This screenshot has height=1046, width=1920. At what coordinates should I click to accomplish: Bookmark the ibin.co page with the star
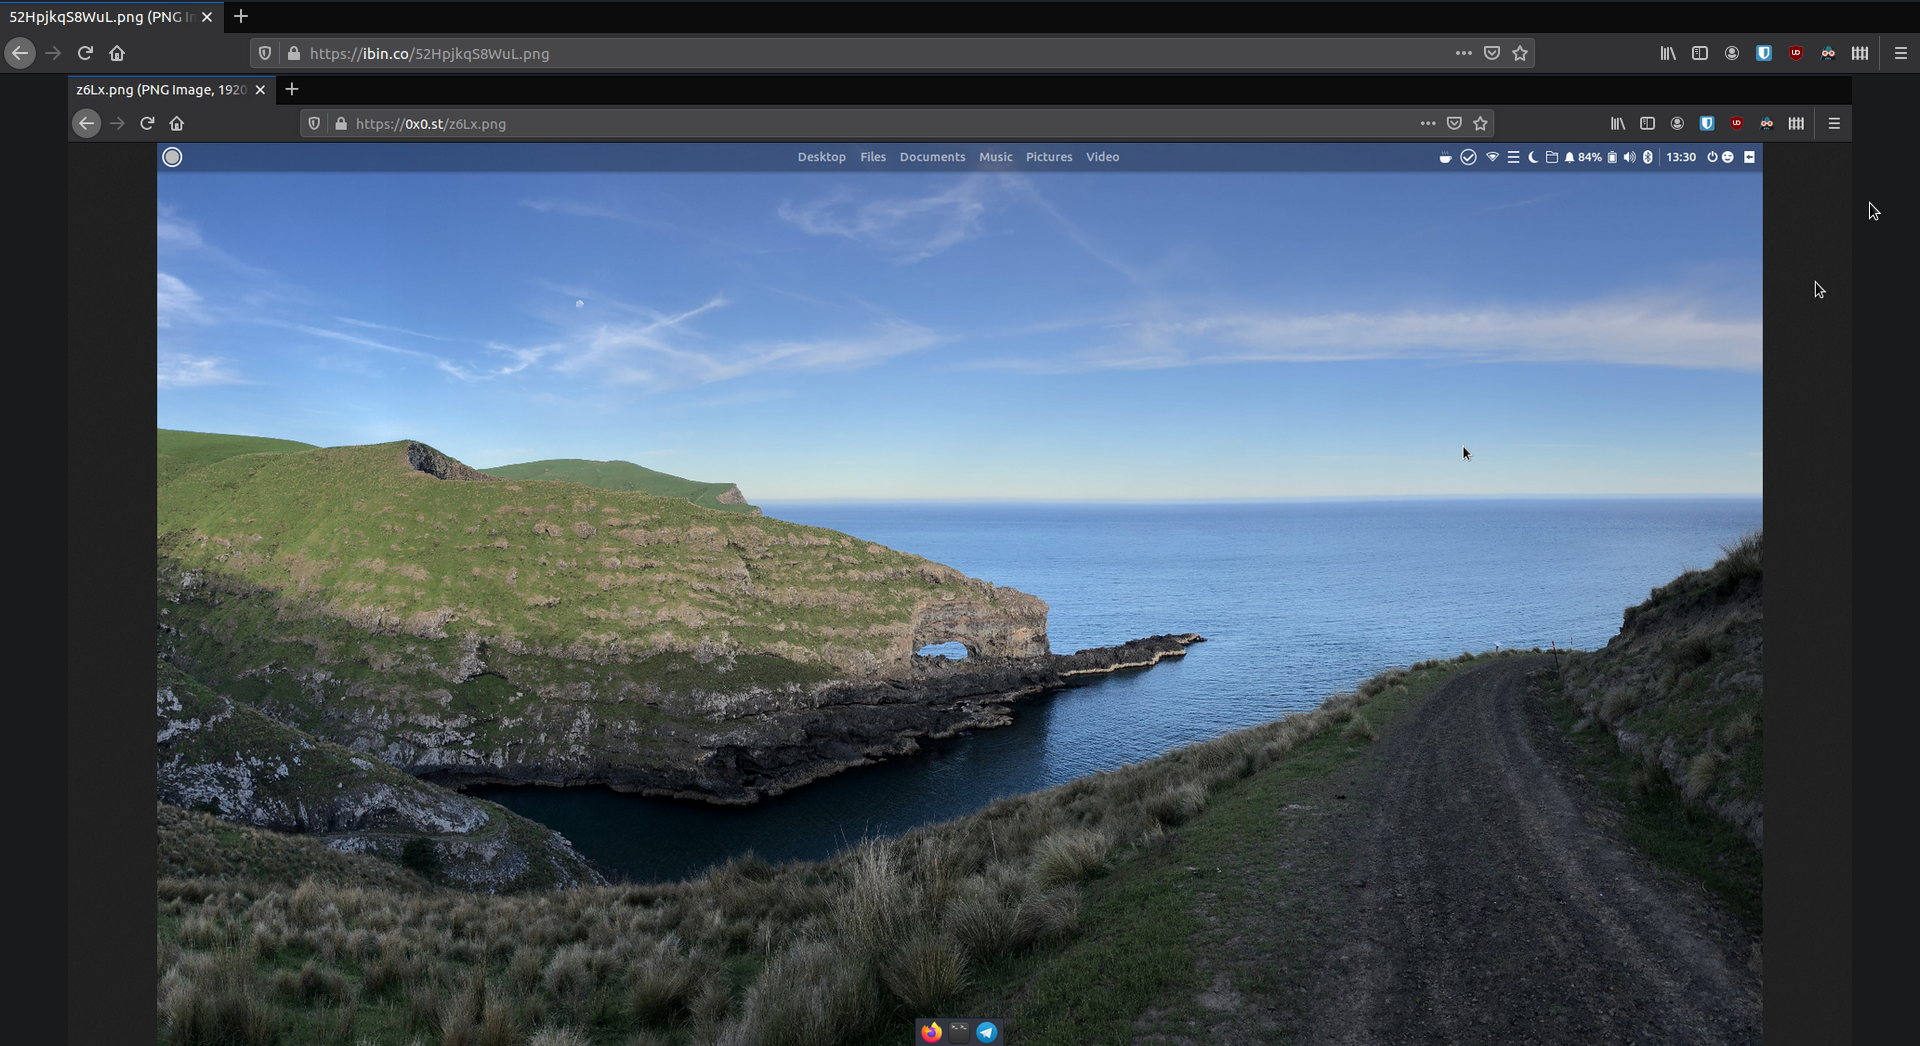(1520, 53)
